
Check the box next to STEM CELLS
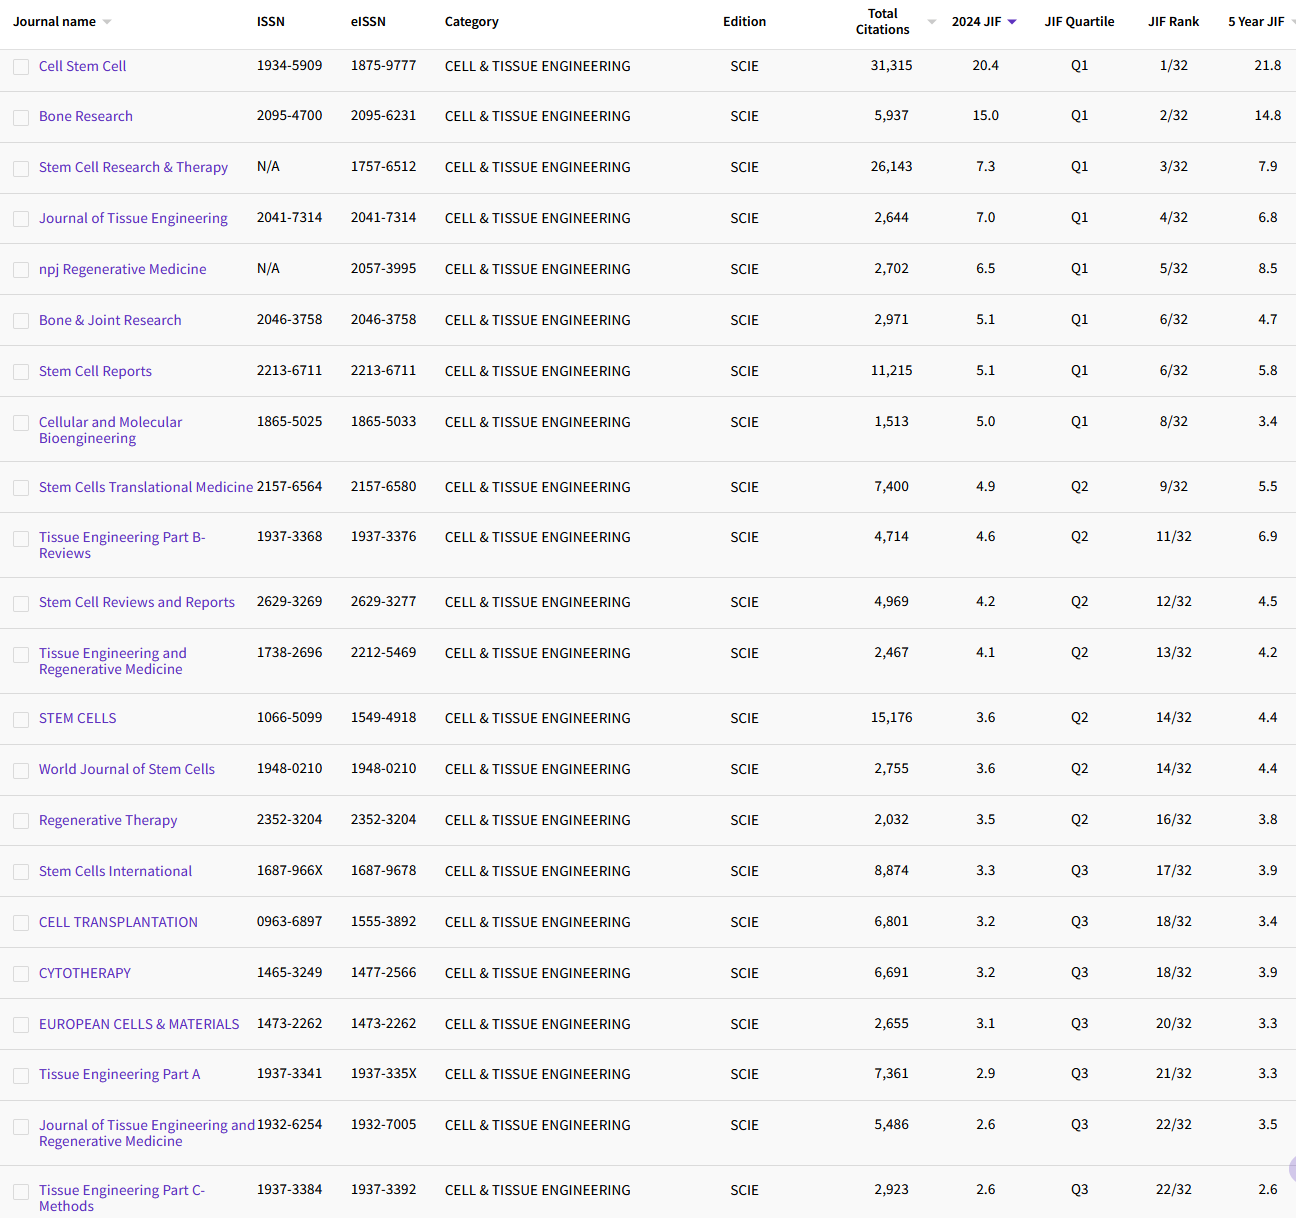(21, 720)
